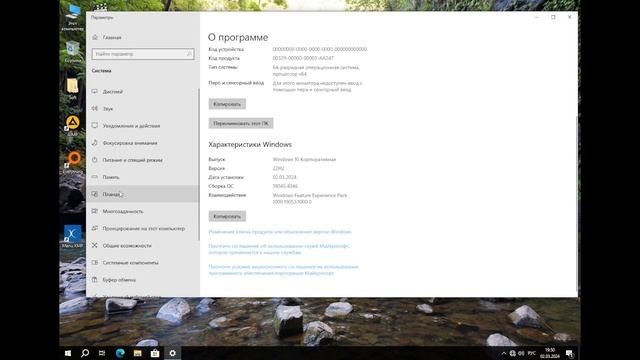
Task: Select the Menu XMP desktop shortcut
Action: (73, 237)
